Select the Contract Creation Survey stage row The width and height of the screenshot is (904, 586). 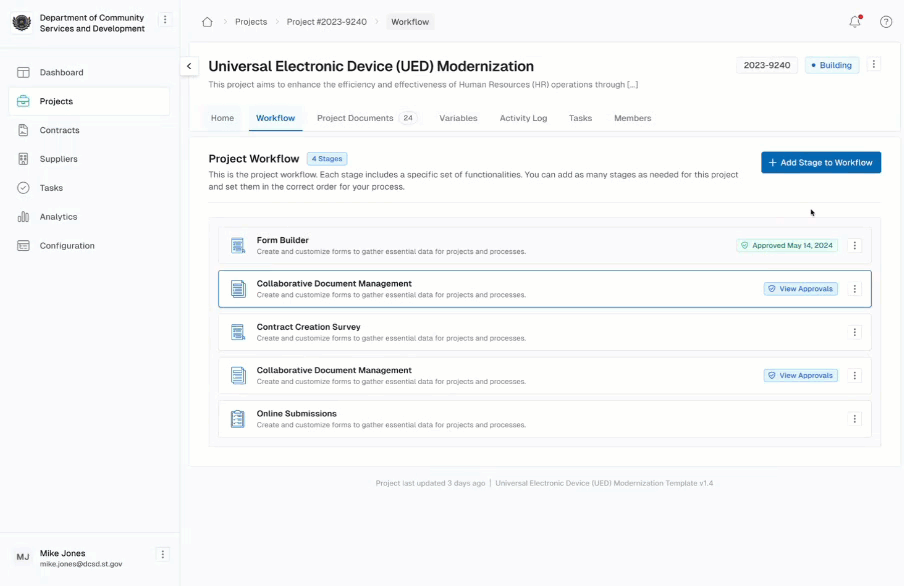click(500, 332)
